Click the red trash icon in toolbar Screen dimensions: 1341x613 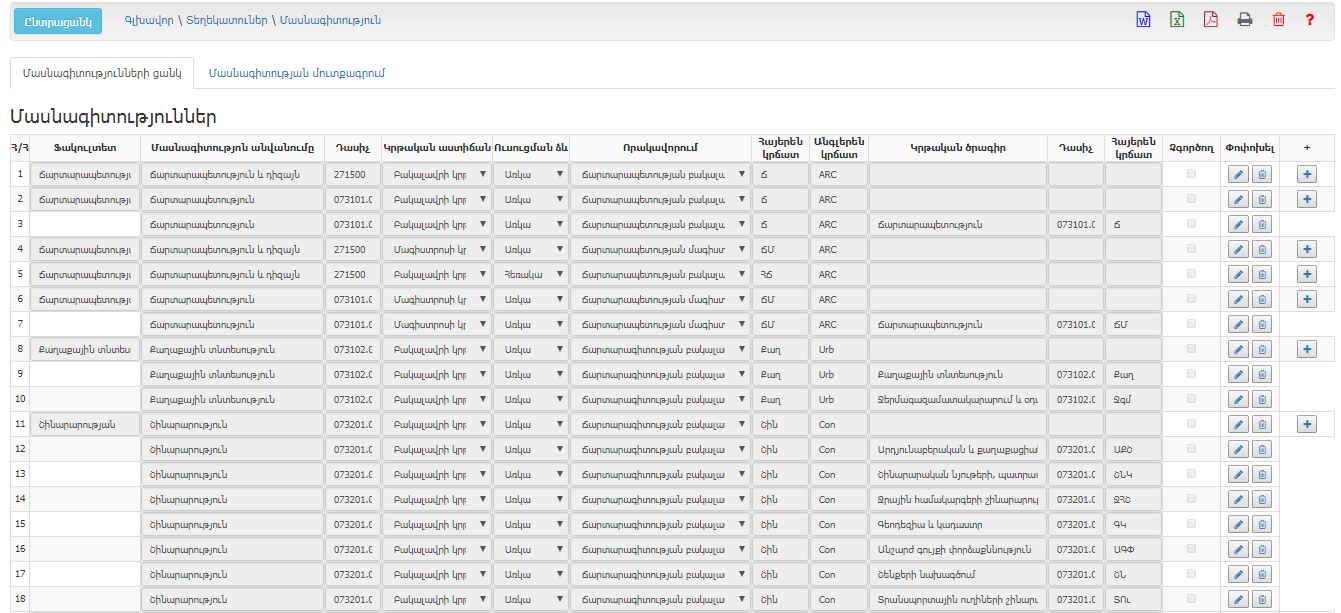[x=1278, y=20]
